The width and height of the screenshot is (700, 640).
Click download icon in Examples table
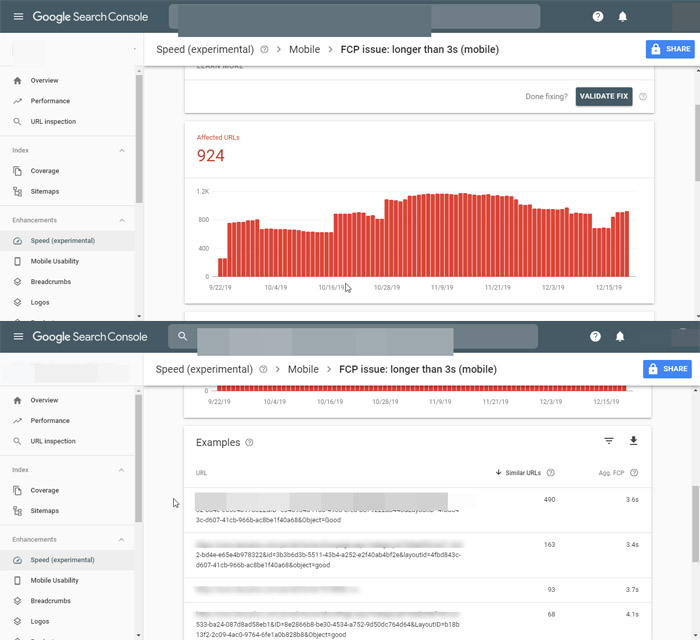point(633,441)
